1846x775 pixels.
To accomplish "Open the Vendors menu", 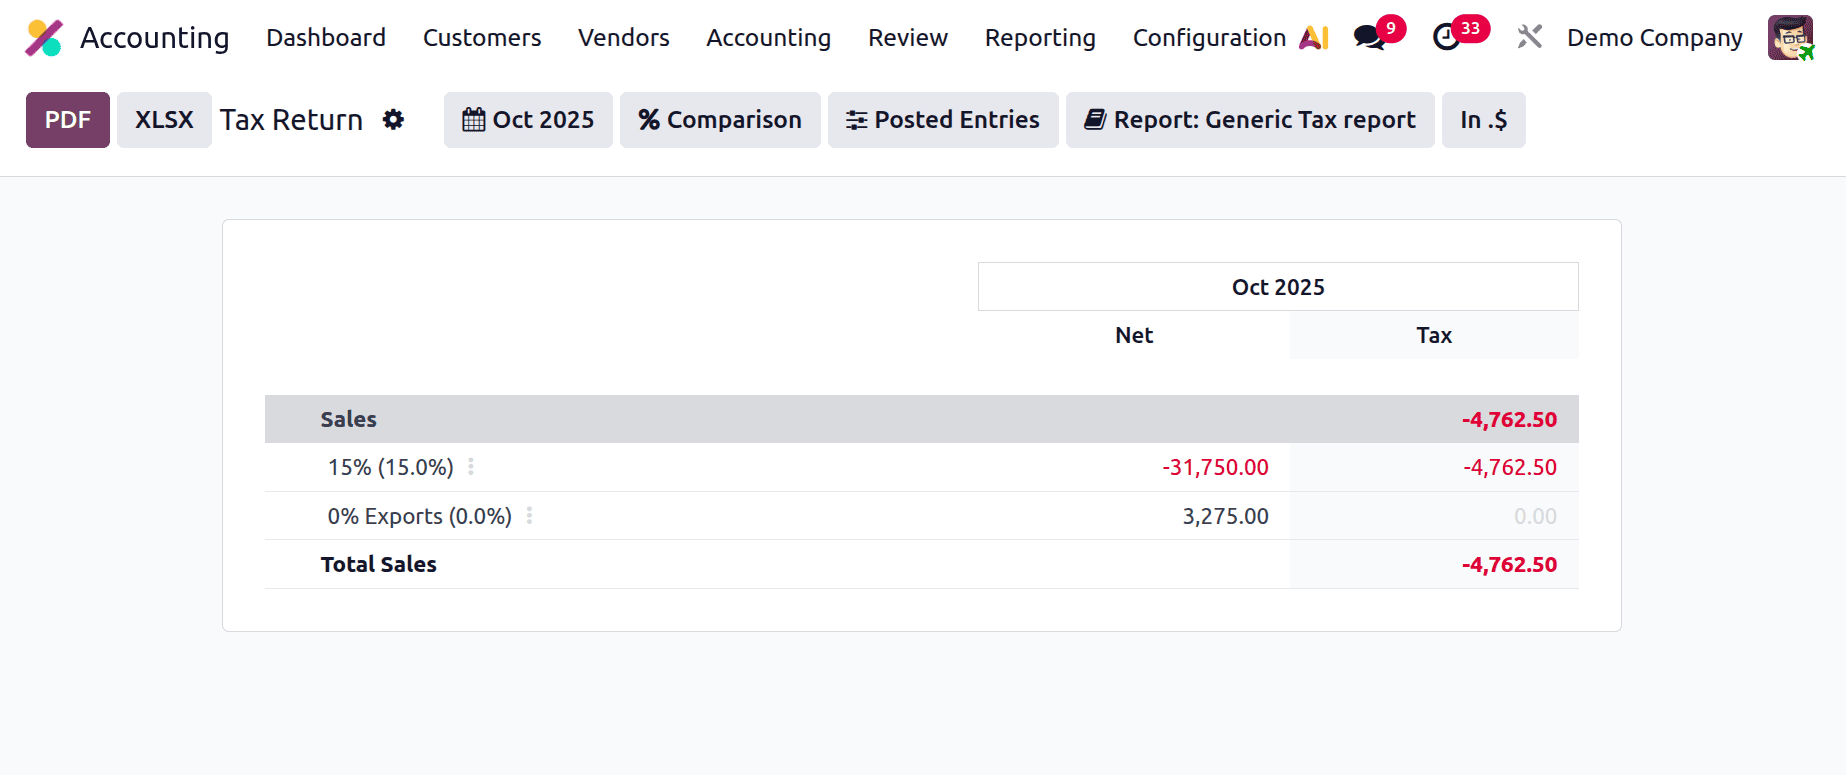I will 624,38.
